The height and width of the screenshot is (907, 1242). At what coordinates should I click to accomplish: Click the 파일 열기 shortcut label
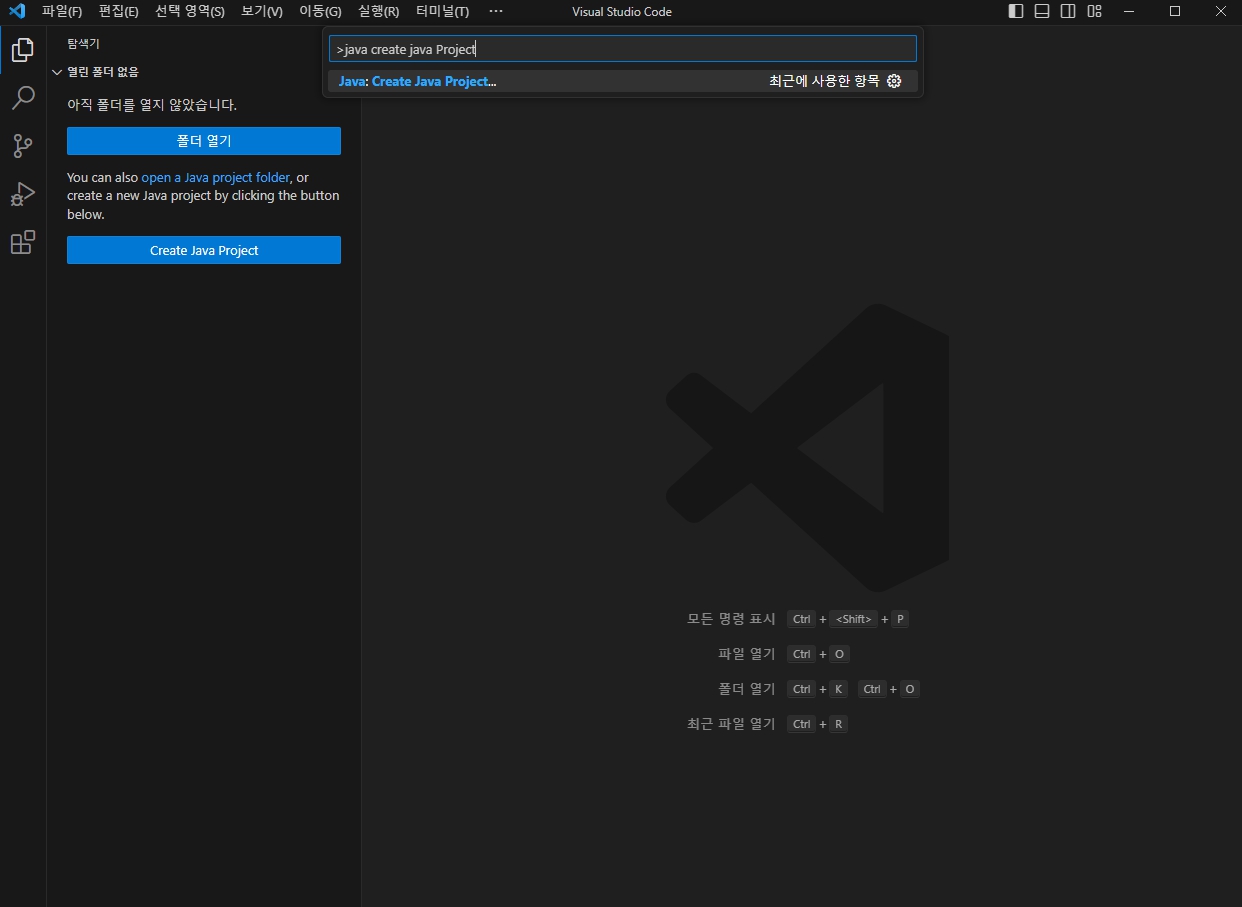click(747, 654)
